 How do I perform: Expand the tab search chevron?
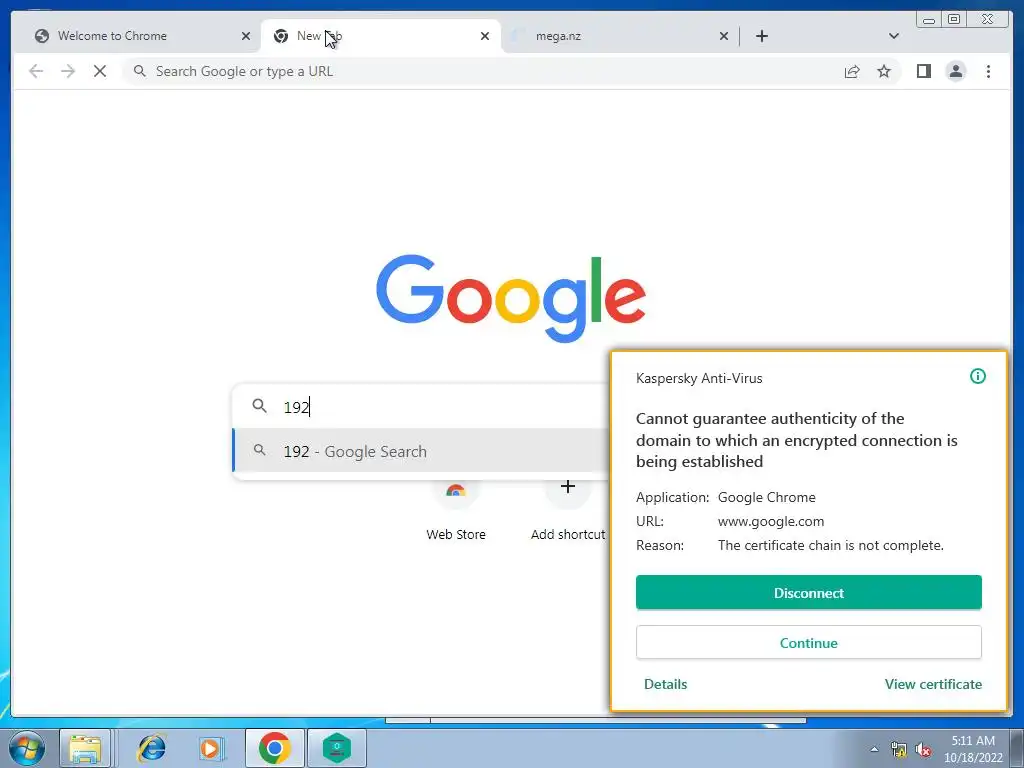(894, 36)
